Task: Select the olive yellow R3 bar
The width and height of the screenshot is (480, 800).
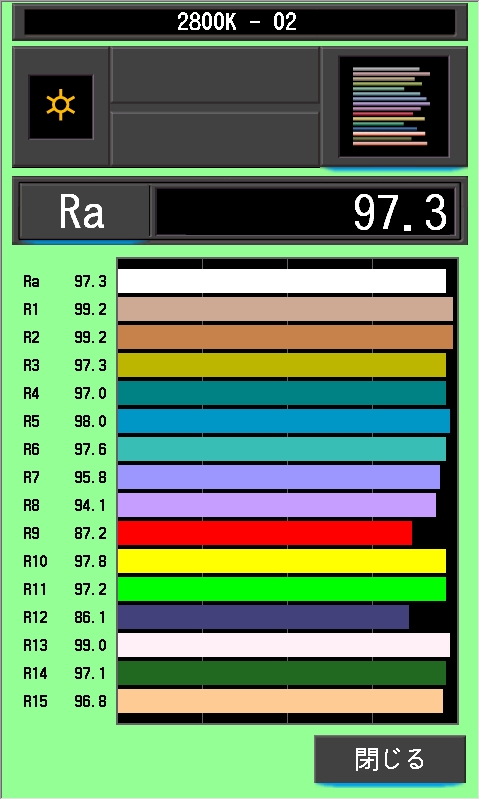Action: (x=282, y=365)
